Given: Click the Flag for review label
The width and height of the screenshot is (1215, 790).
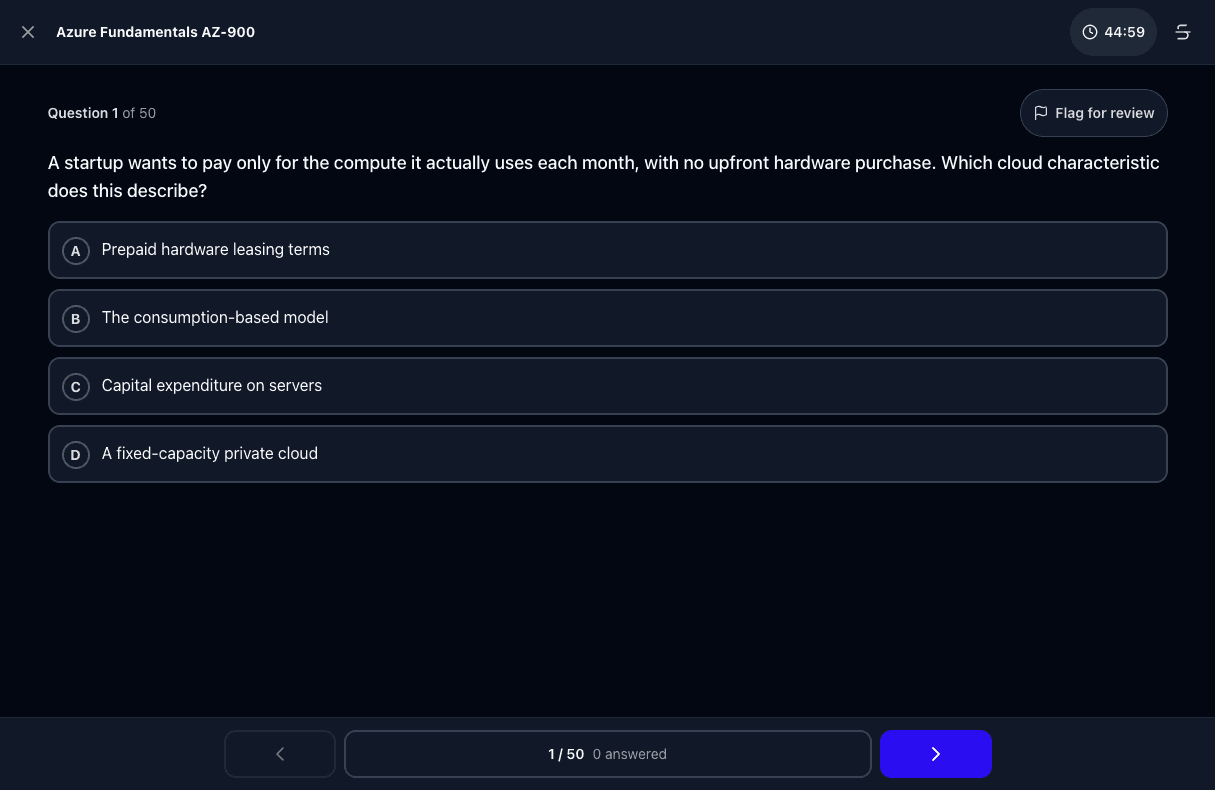Looking at the screenshot, I should (1105, 113).
